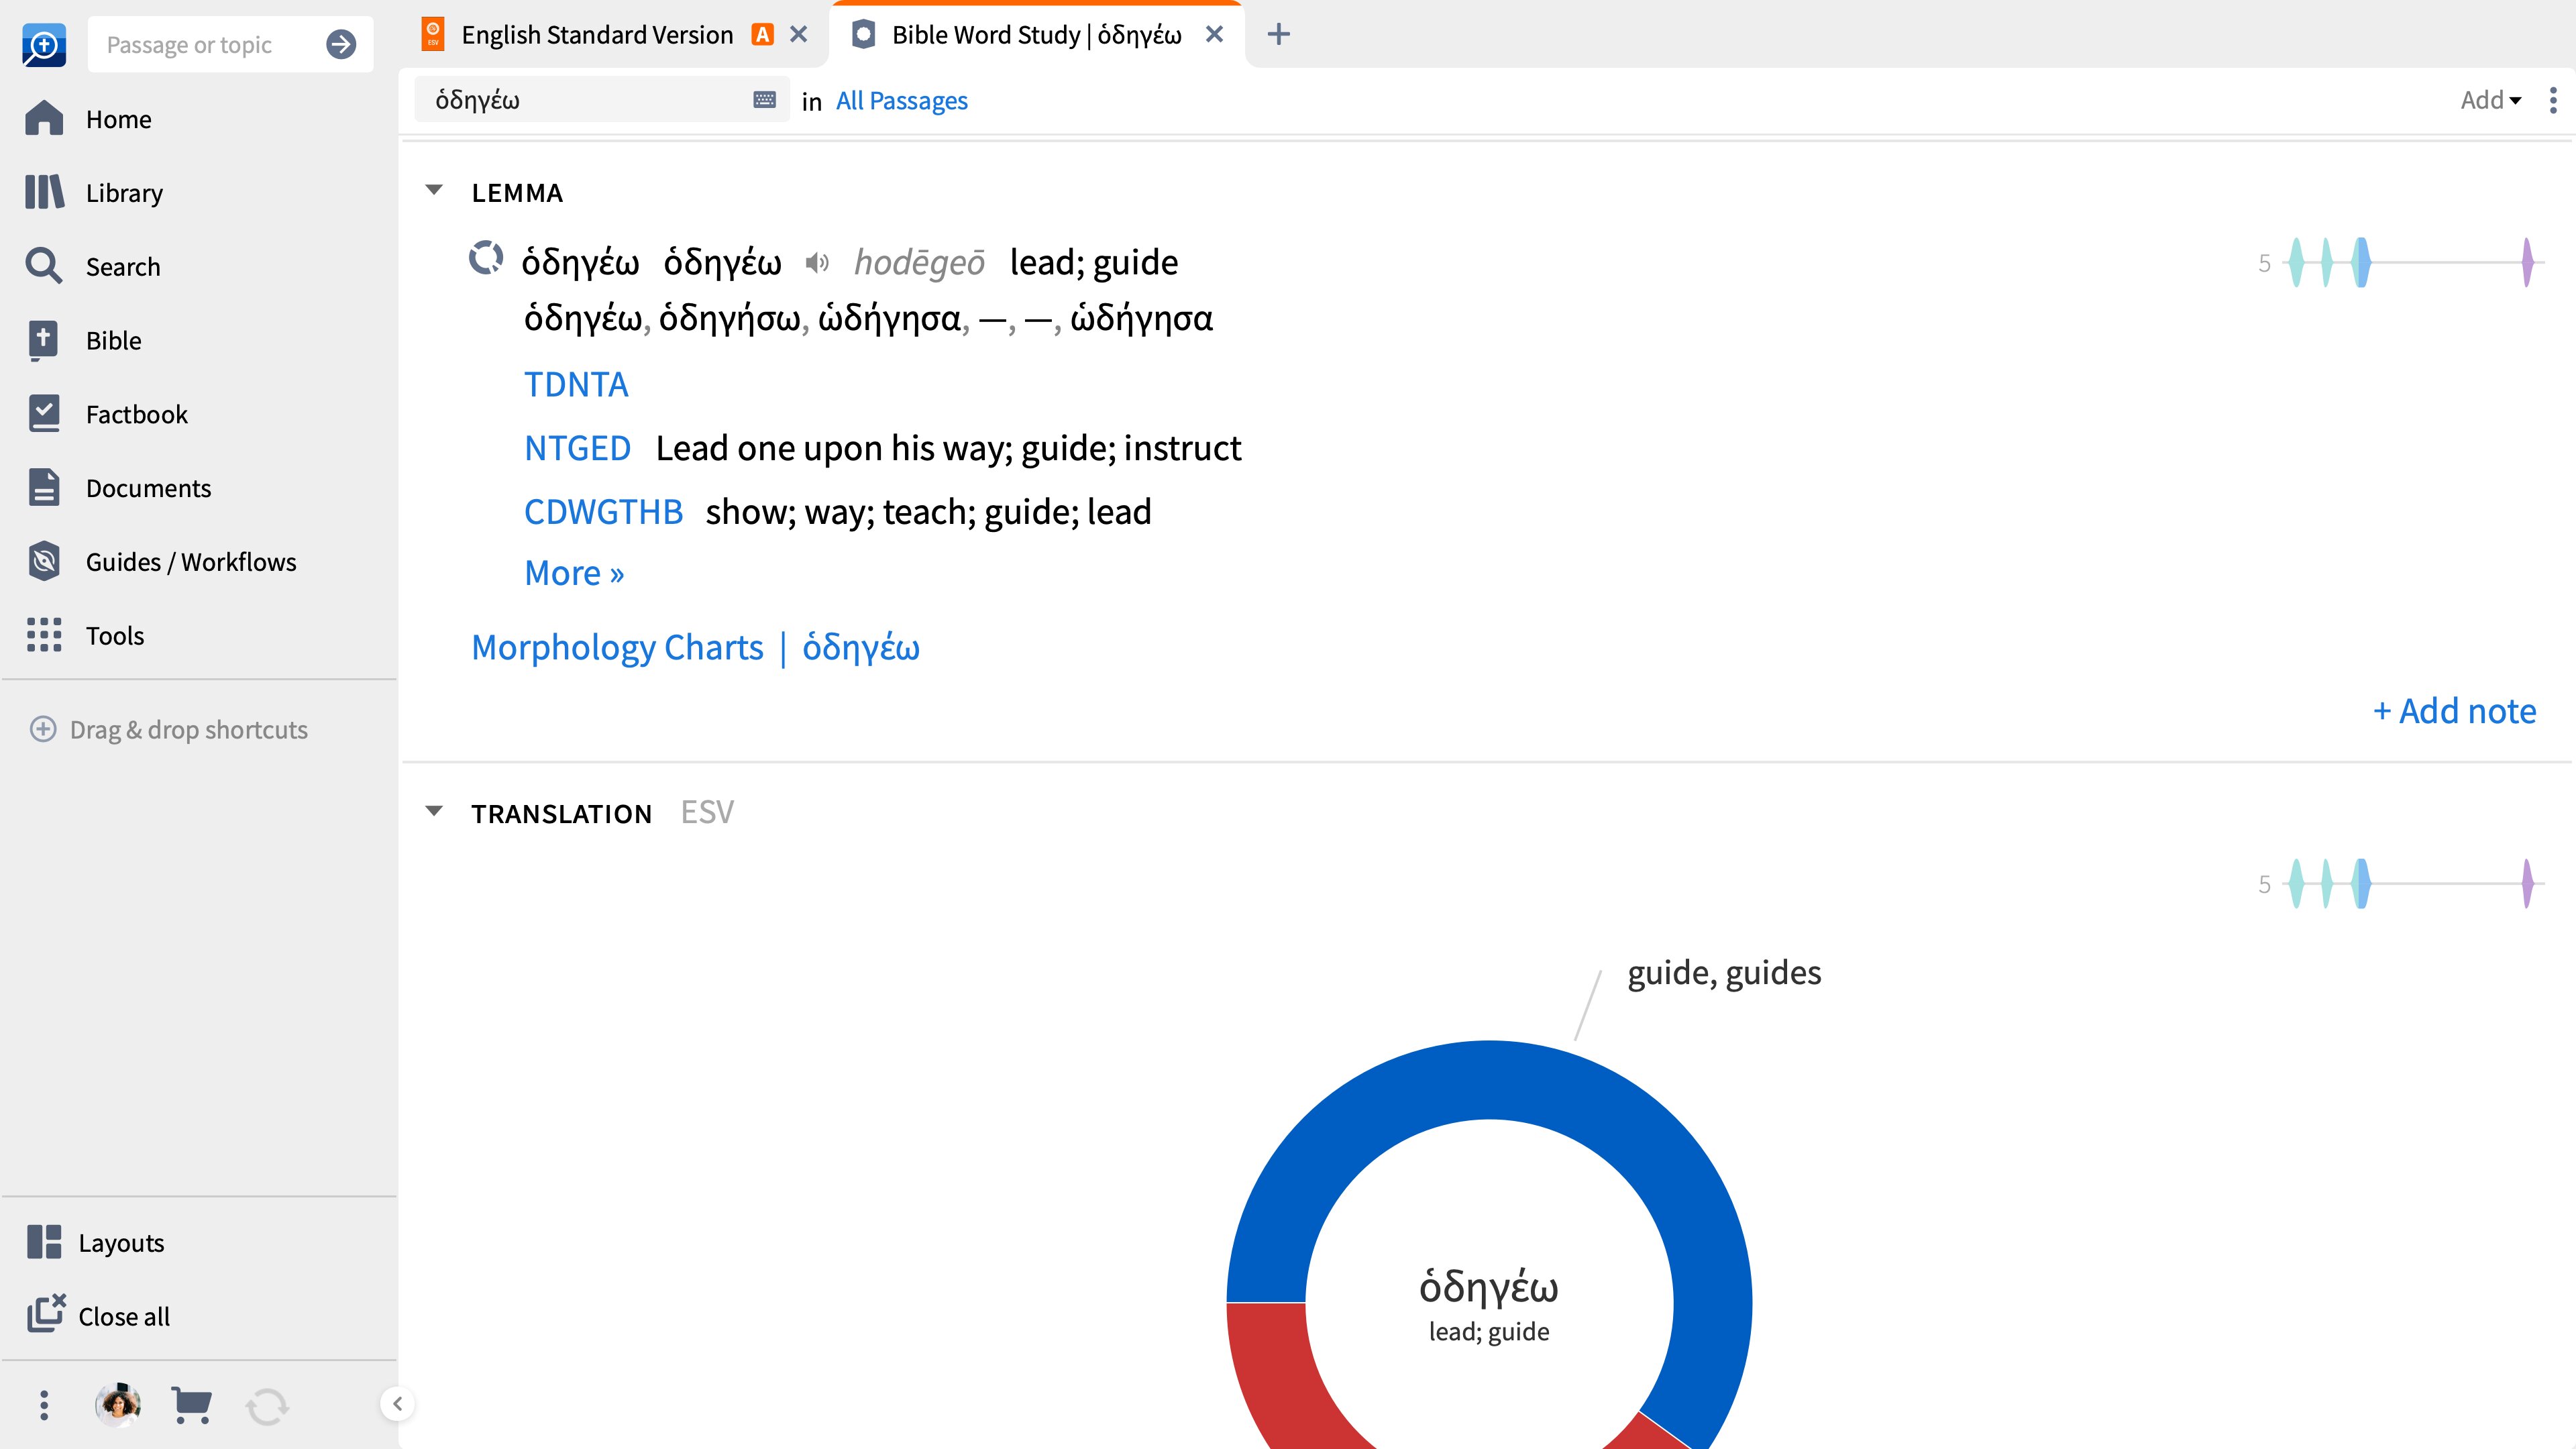This screenshot has width=2576, height=1449.
Task: Click More » to show more lexicons
Action: point(574,573)
